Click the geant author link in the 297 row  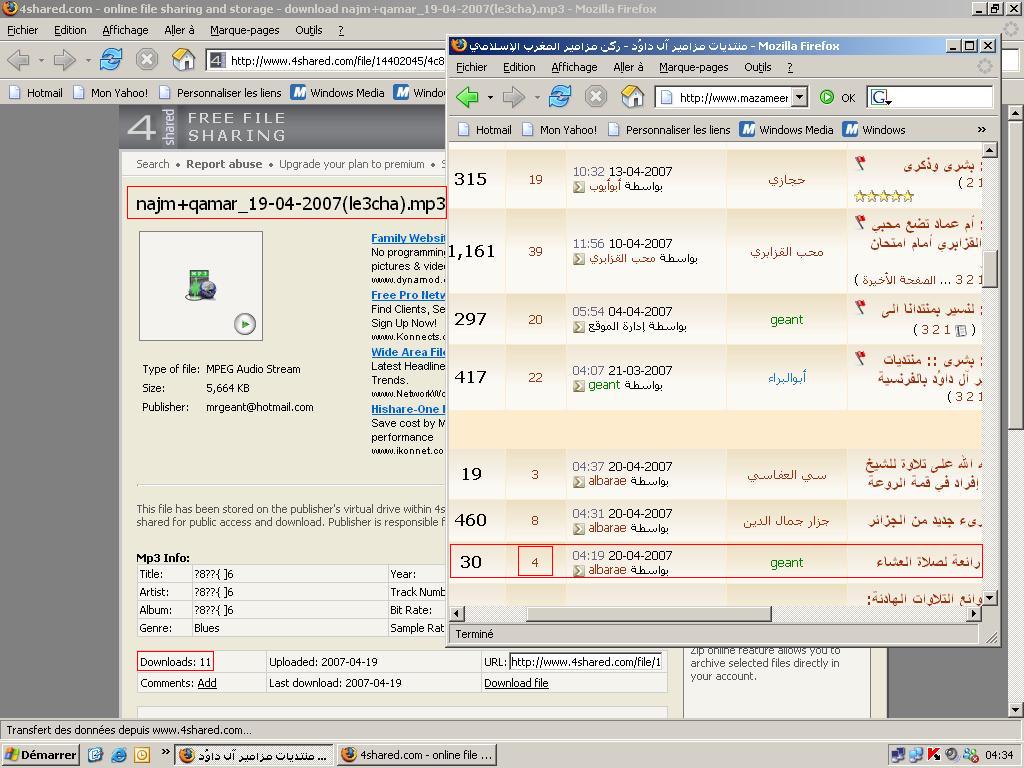[786, 319]
